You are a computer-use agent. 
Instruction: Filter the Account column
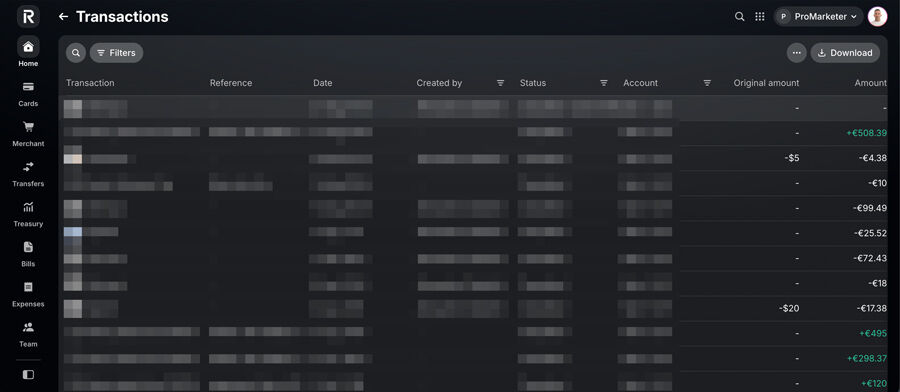[x=707, y=83]
